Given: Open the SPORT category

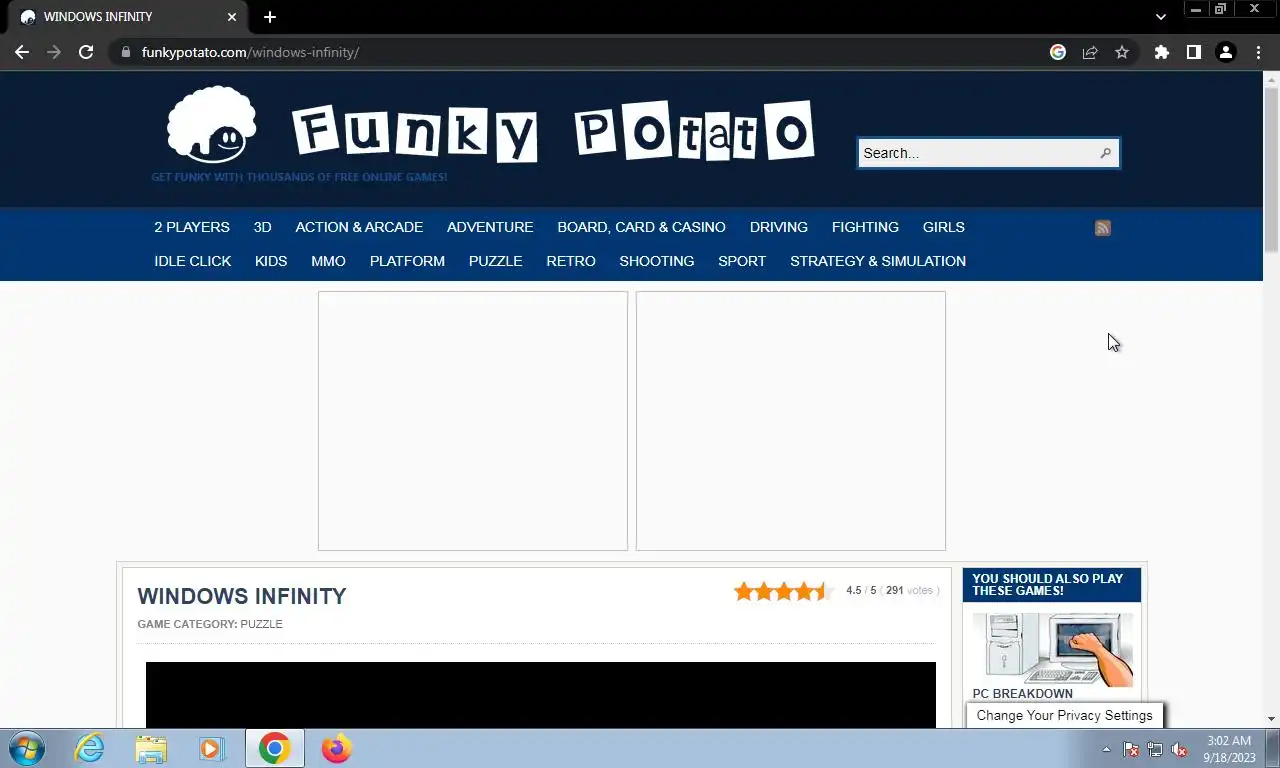Looking at the screenshot, I should click(x=742, y=261).
